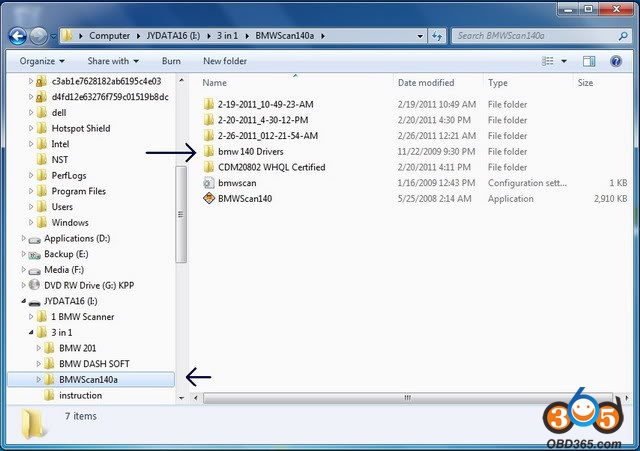Focus the Search BMWScan140a field

pos(540,36)
